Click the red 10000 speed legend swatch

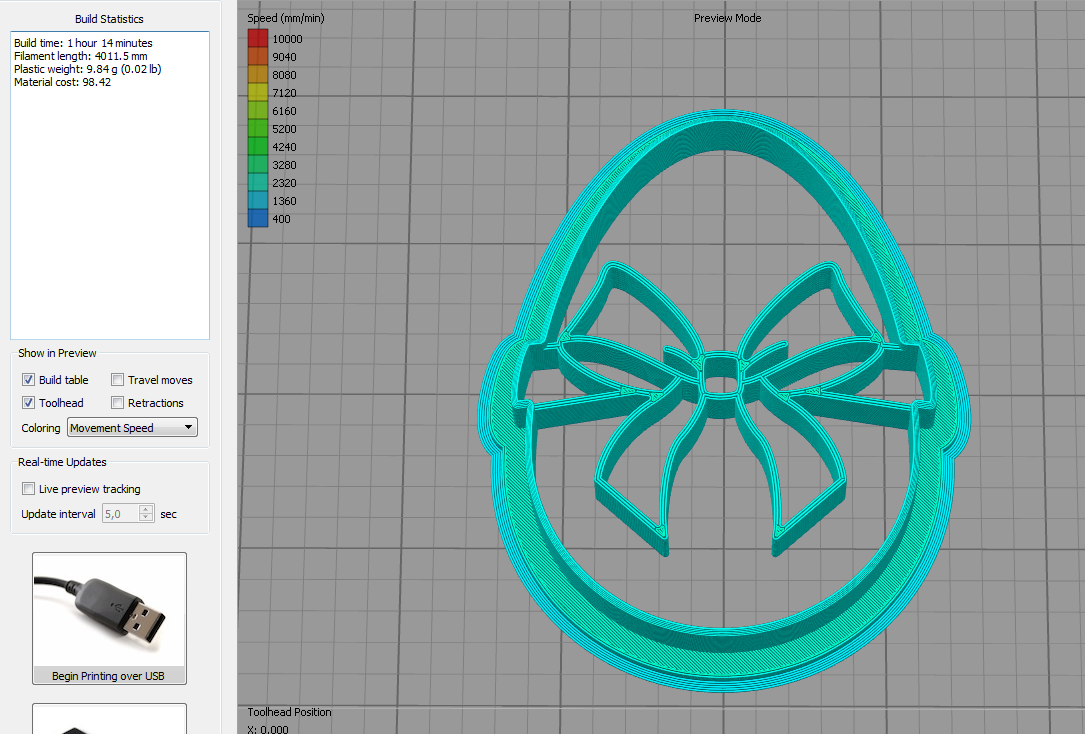(258, 39)
